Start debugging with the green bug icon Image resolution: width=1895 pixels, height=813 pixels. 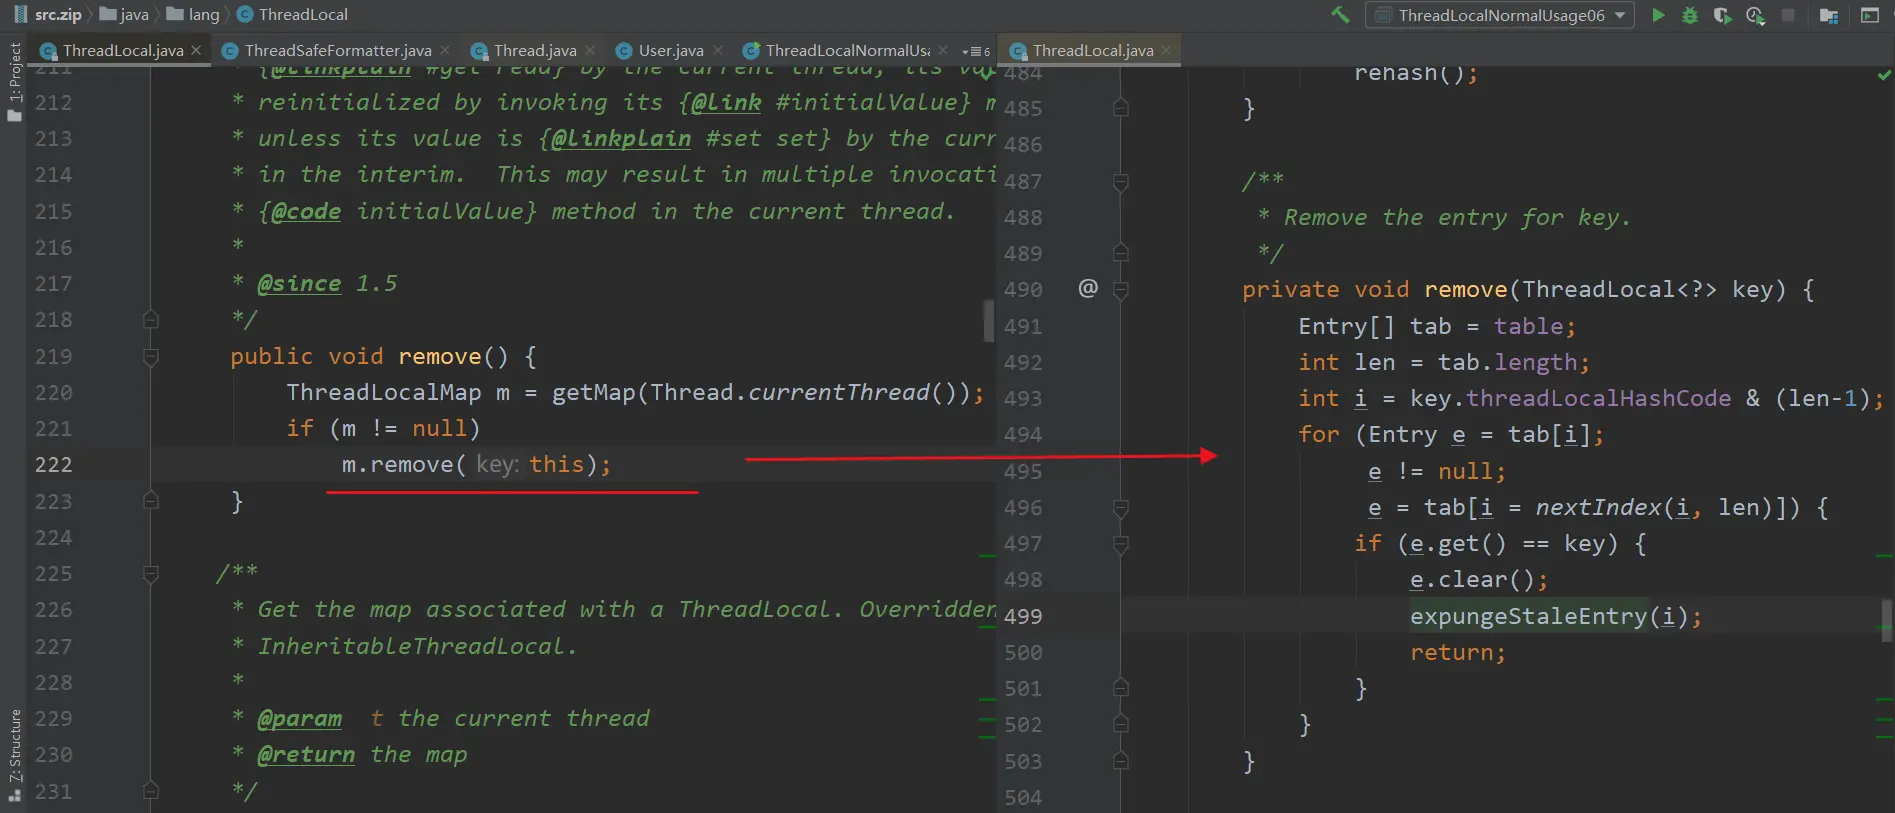[1690, 15]
